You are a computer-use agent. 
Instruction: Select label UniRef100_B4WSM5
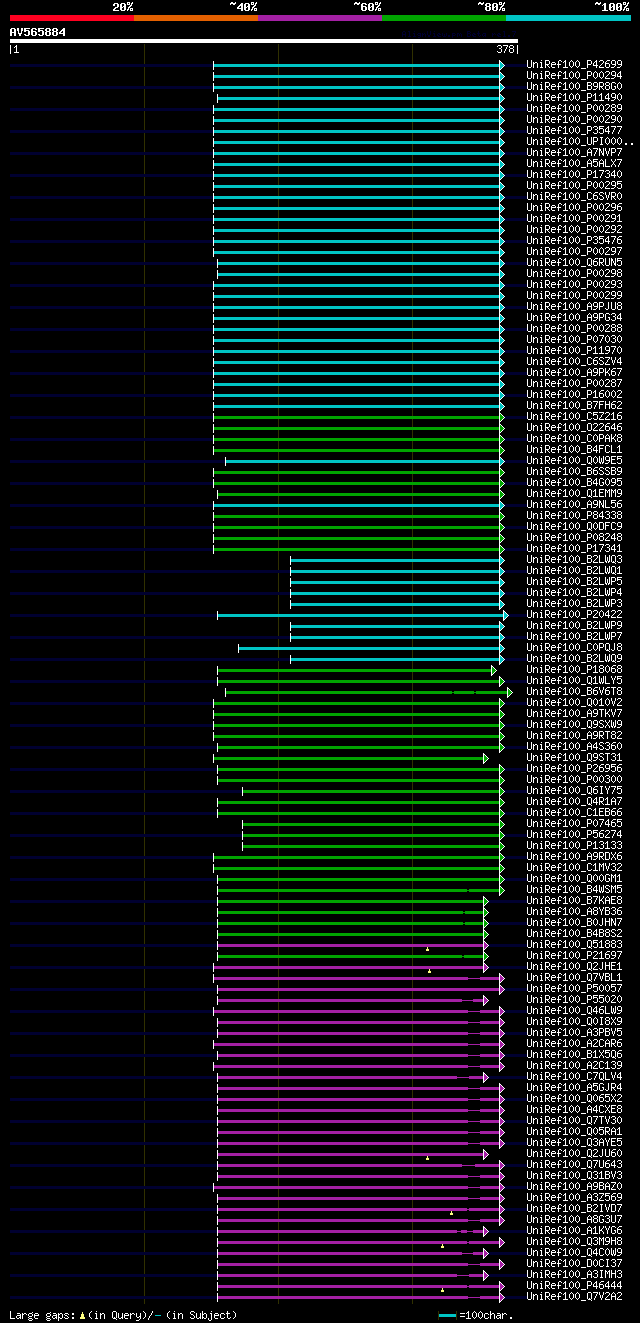coord(574,889)
